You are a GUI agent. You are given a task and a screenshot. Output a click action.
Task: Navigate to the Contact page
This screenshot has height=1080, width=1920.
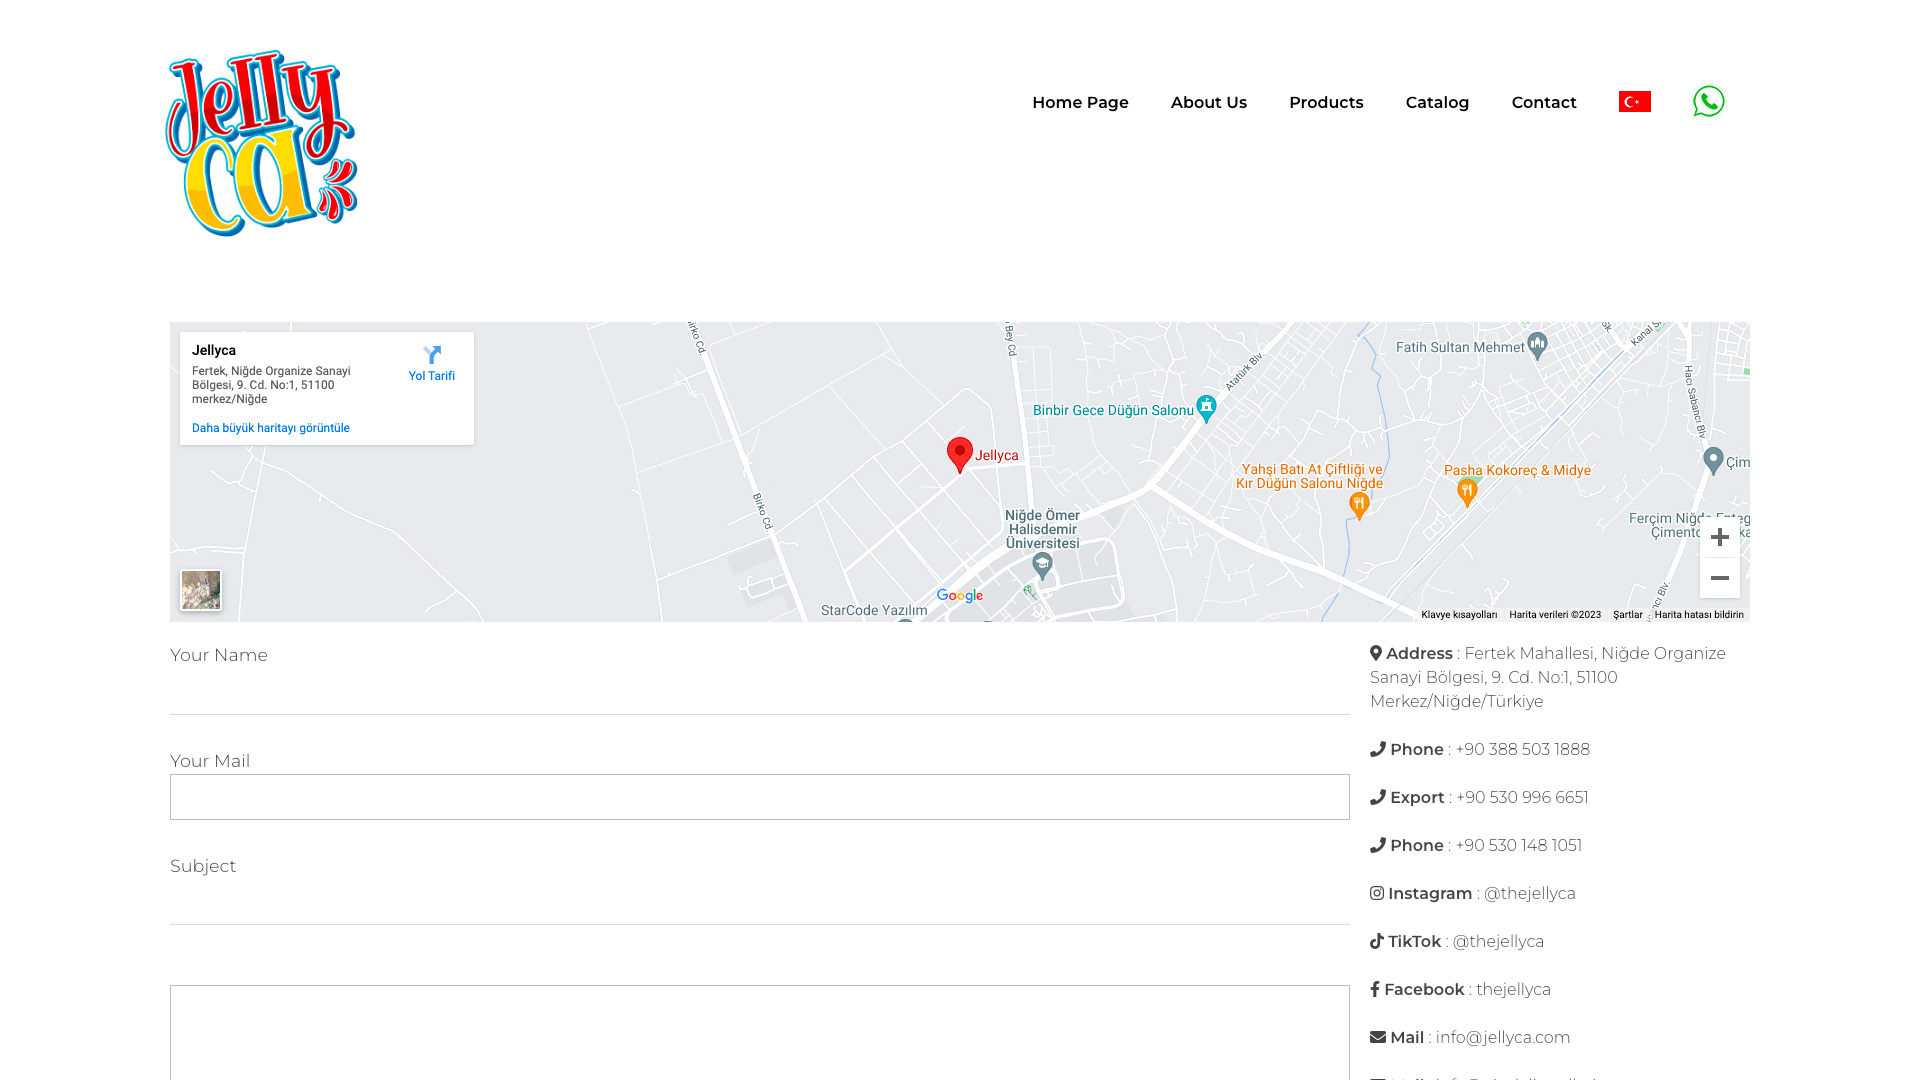pos(1543,102)
